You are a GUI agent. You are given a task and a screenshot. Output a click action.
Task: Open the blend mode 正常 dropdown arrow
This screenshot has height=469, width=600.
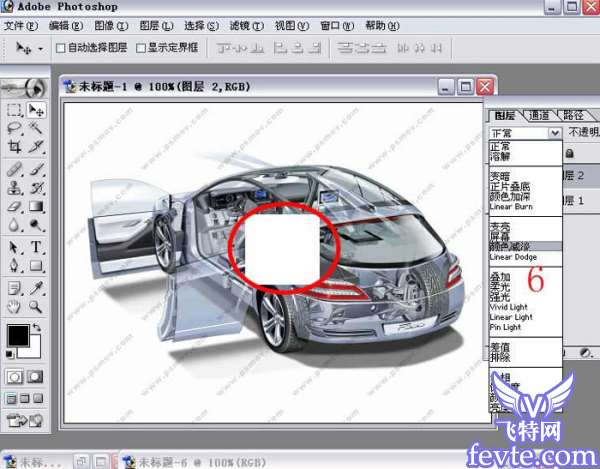coord(555,133)
